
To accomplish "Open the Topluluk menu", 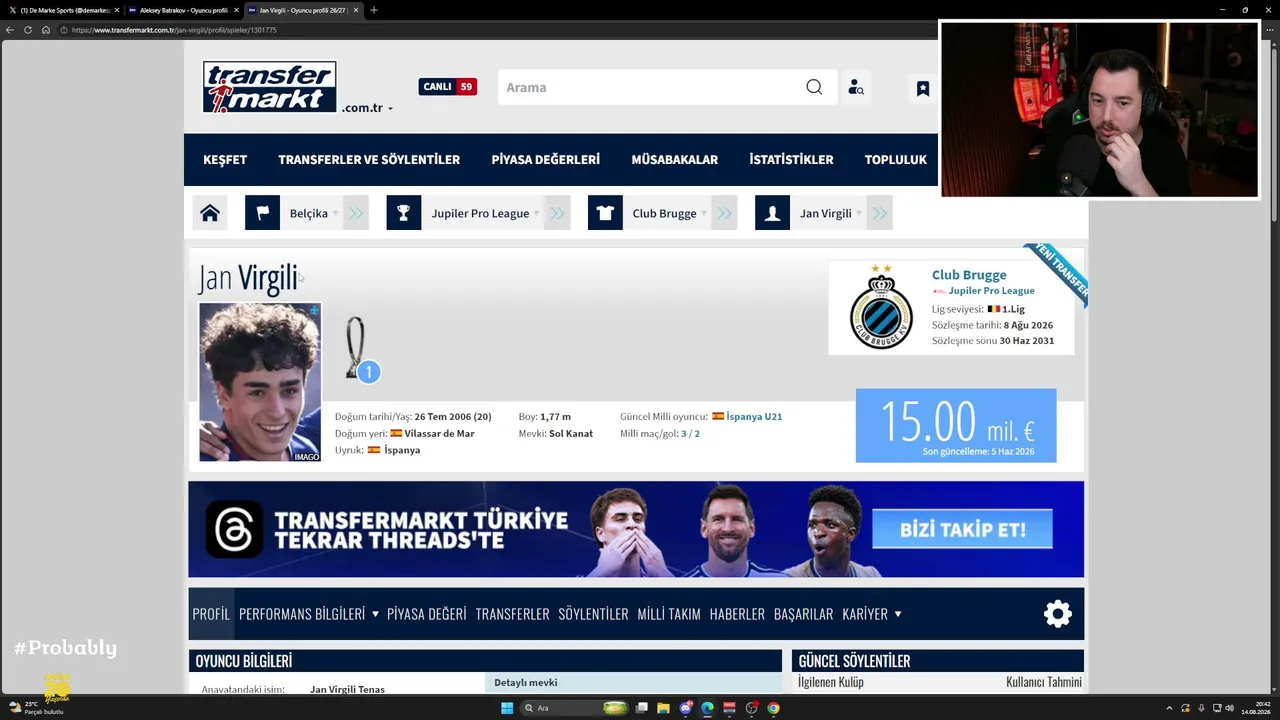I will click(x=896, y=159).
